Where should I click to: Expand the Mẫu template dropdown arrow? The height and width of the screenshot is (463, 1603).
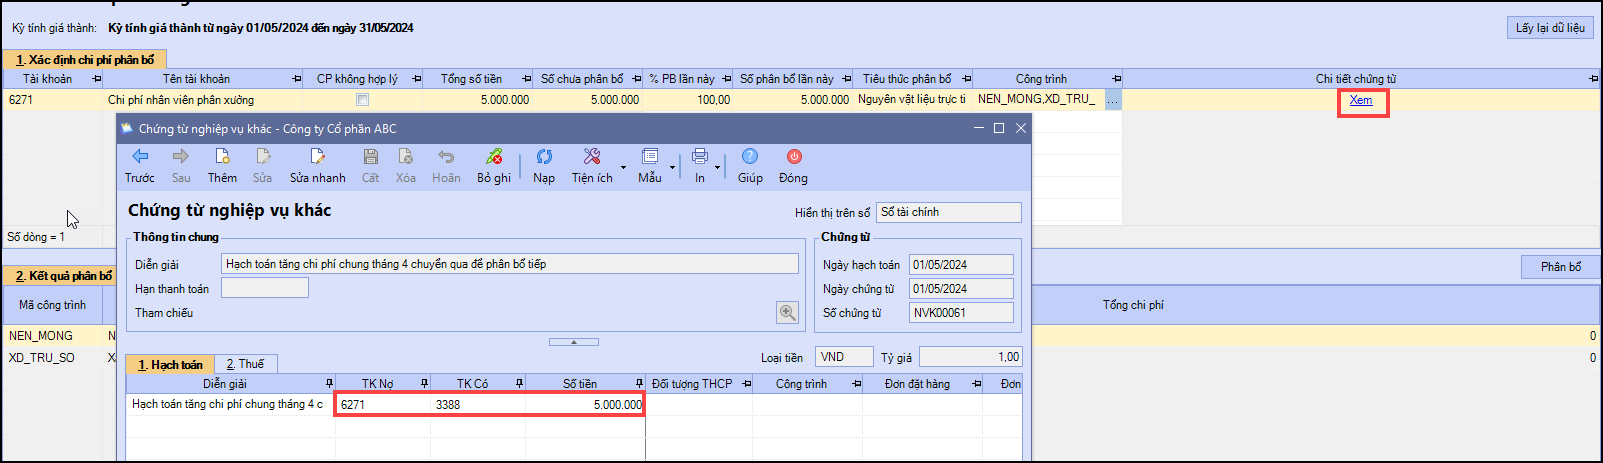pyautogui.click(x=672, y=167)
